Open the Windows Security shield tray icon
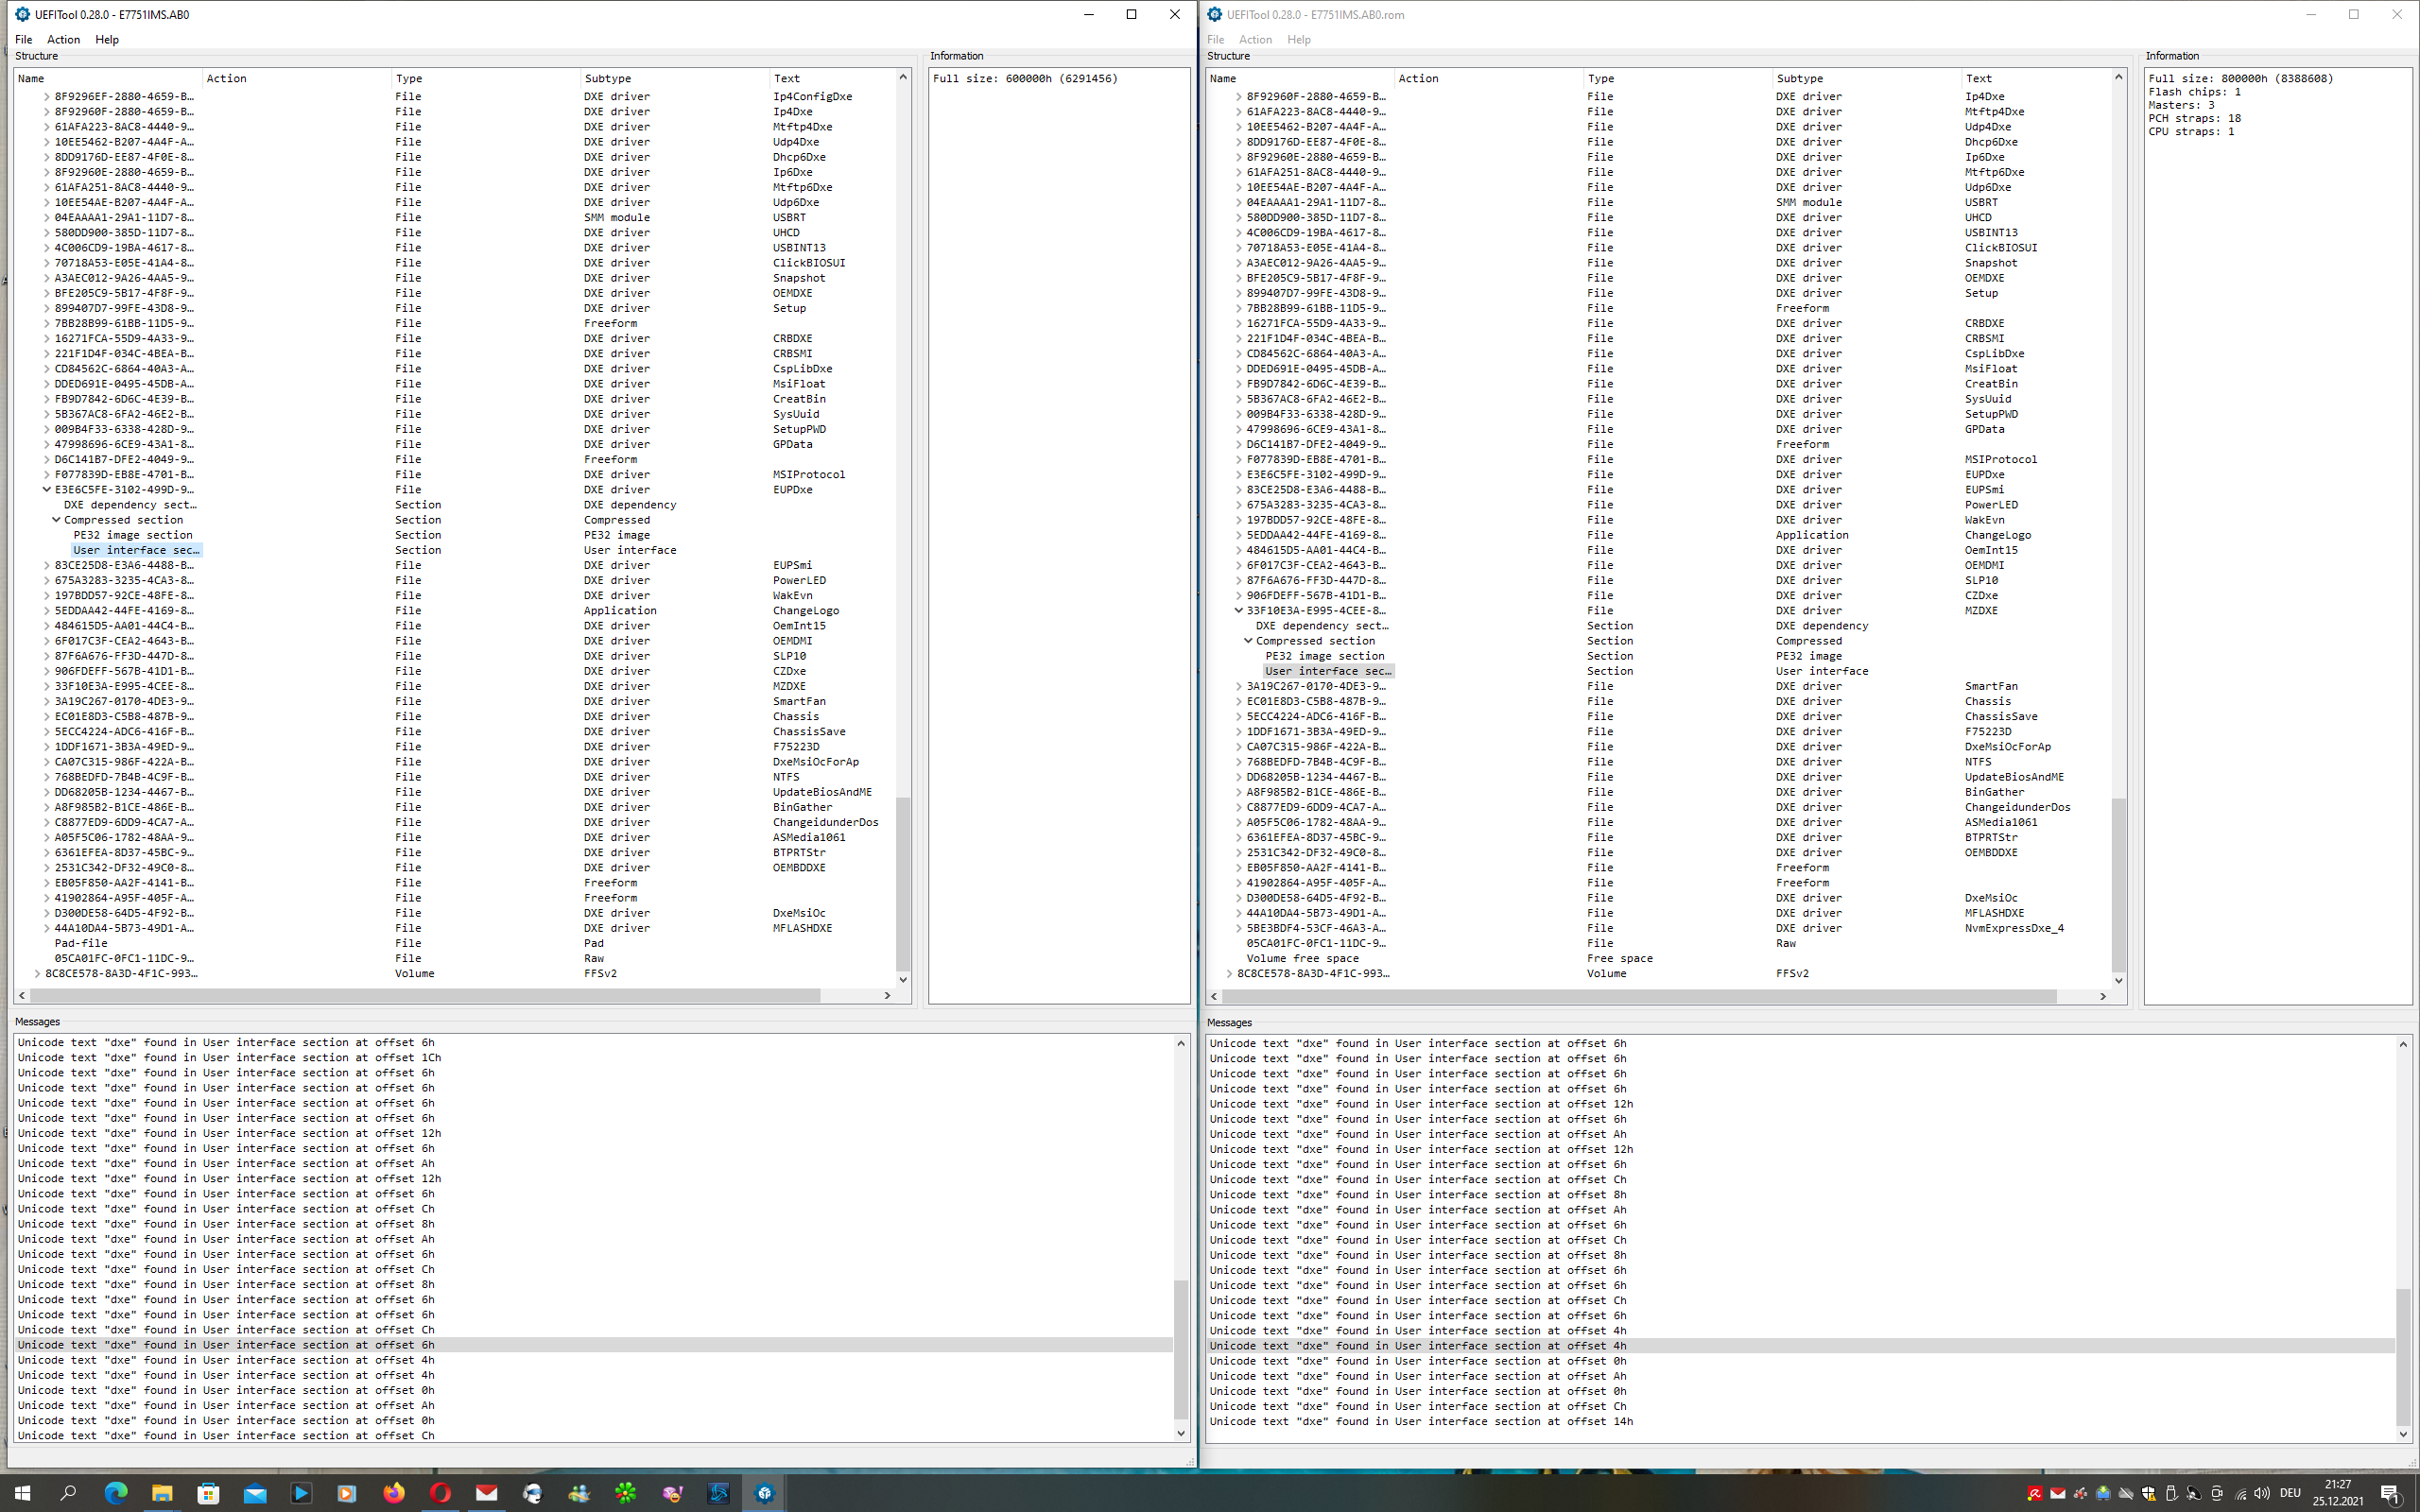Screen dimensions: 2420x1512 point(2148,1494)
